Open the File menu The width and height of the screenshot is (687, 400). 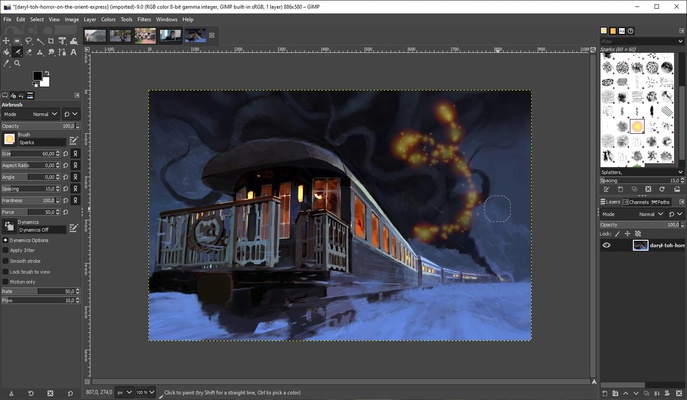[x=7, y=19]
